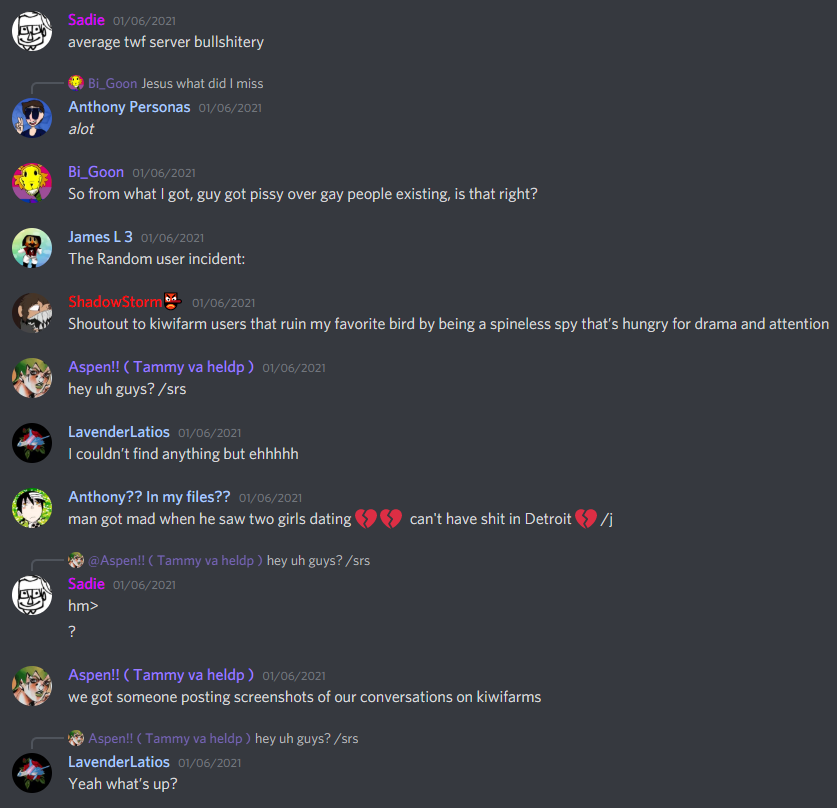Click first broken heart emoji after 'dating'
Image resolution: width=837 pixels, height=808 pixels.
coord(366,519)
